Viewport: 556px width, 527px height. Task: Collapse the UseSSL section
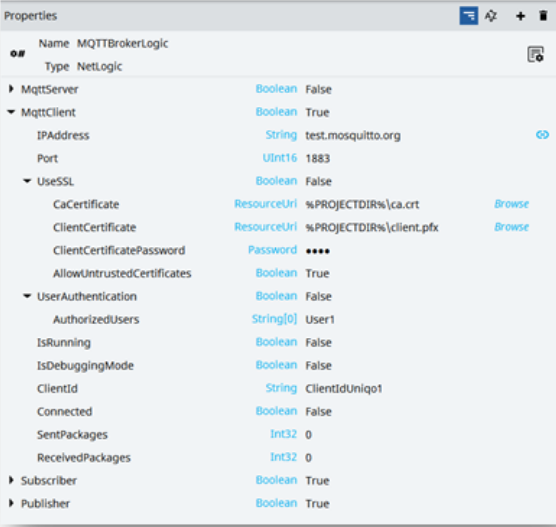[x=27, y=181]
